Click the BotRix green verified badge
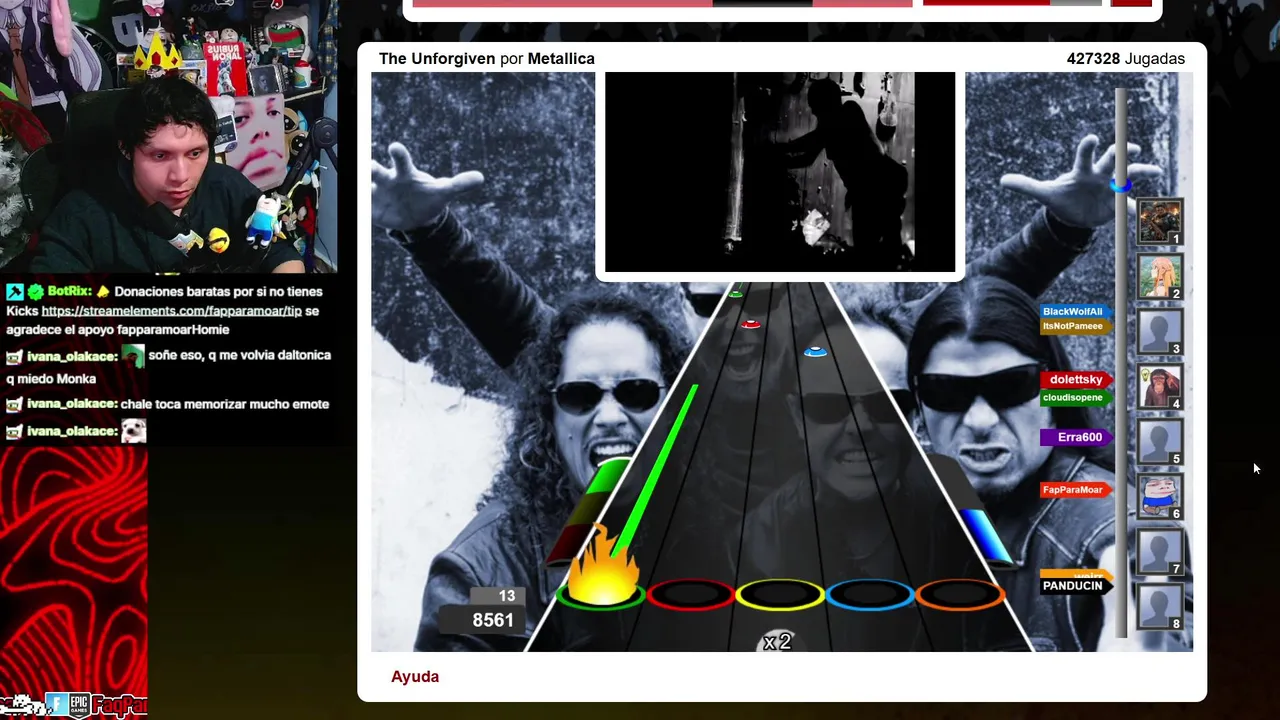 [x=35, y=292]
